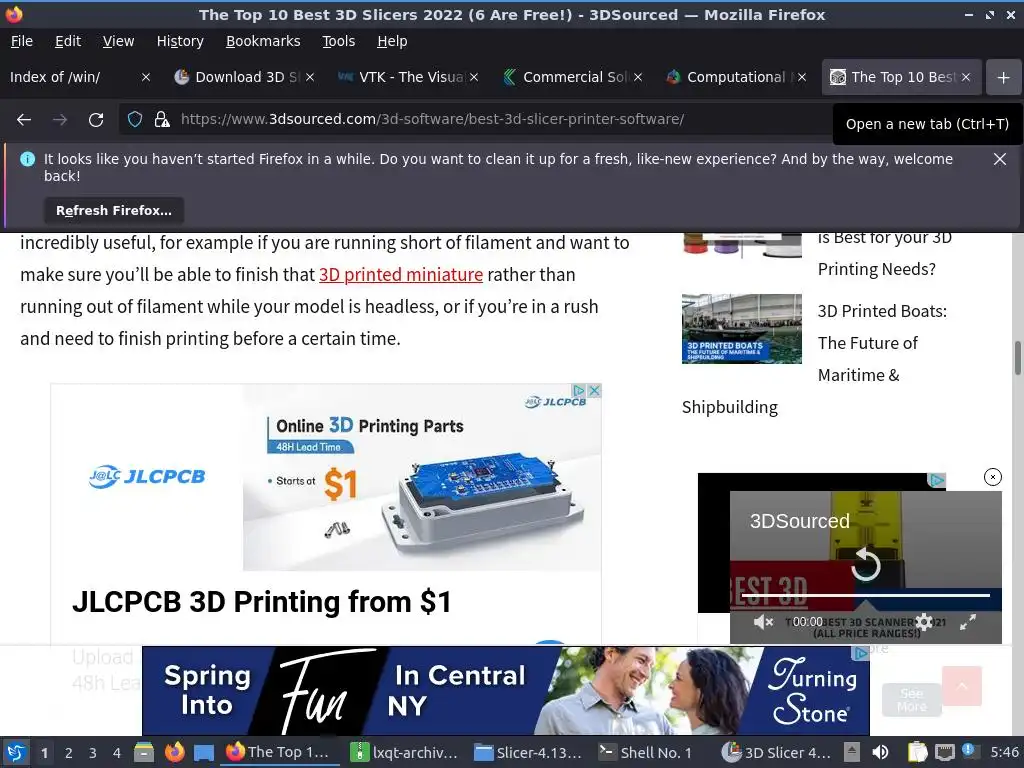Open the network status tray icon
The image size is (1024, 768).
[x=944, y=752]
